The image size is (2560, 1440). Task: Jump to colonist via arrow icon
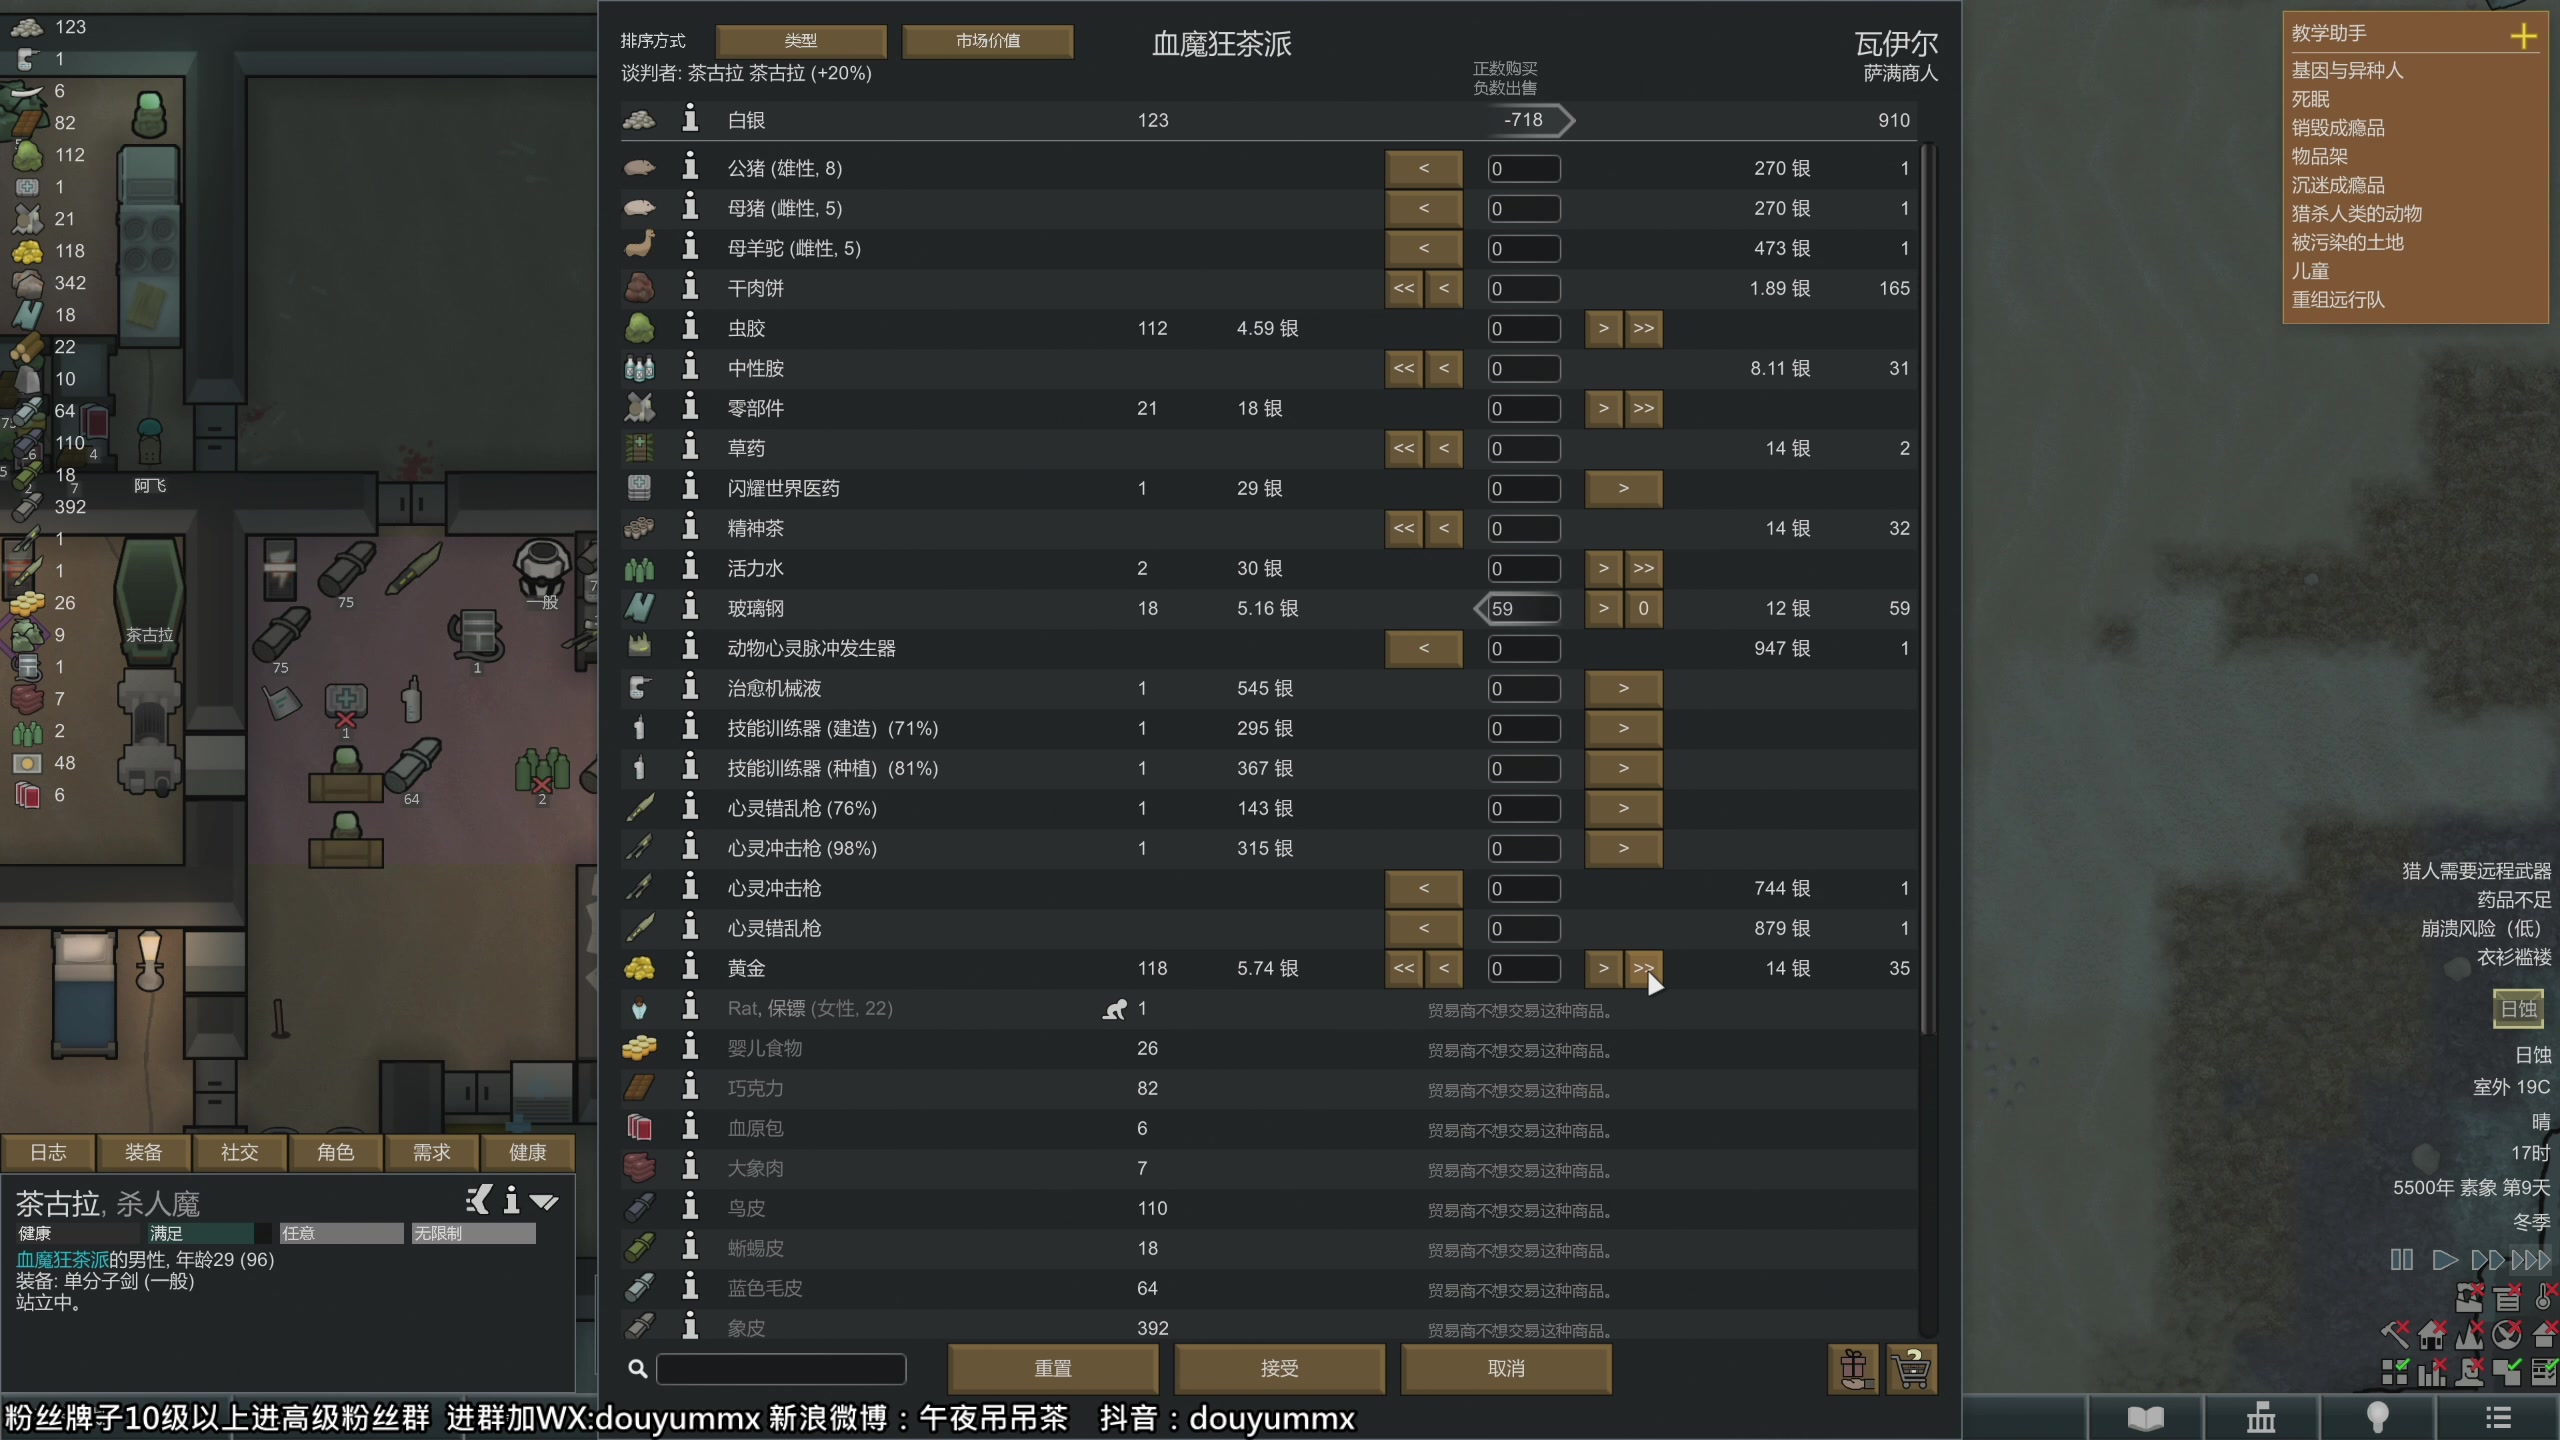[480, 1200]
